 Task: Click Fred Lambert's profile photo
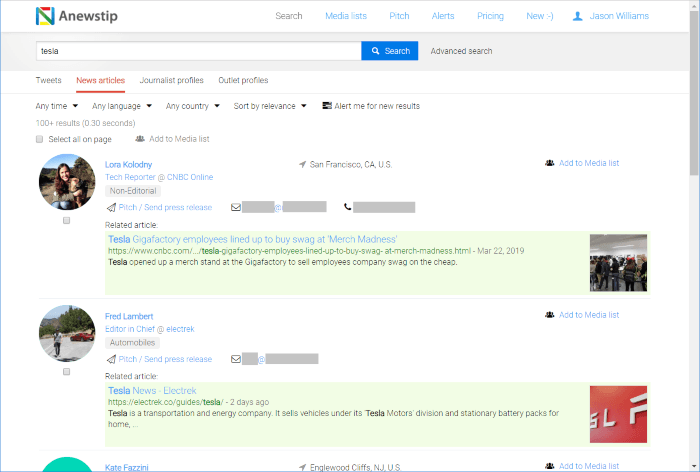pyautogui.click(x=67, y=334)
